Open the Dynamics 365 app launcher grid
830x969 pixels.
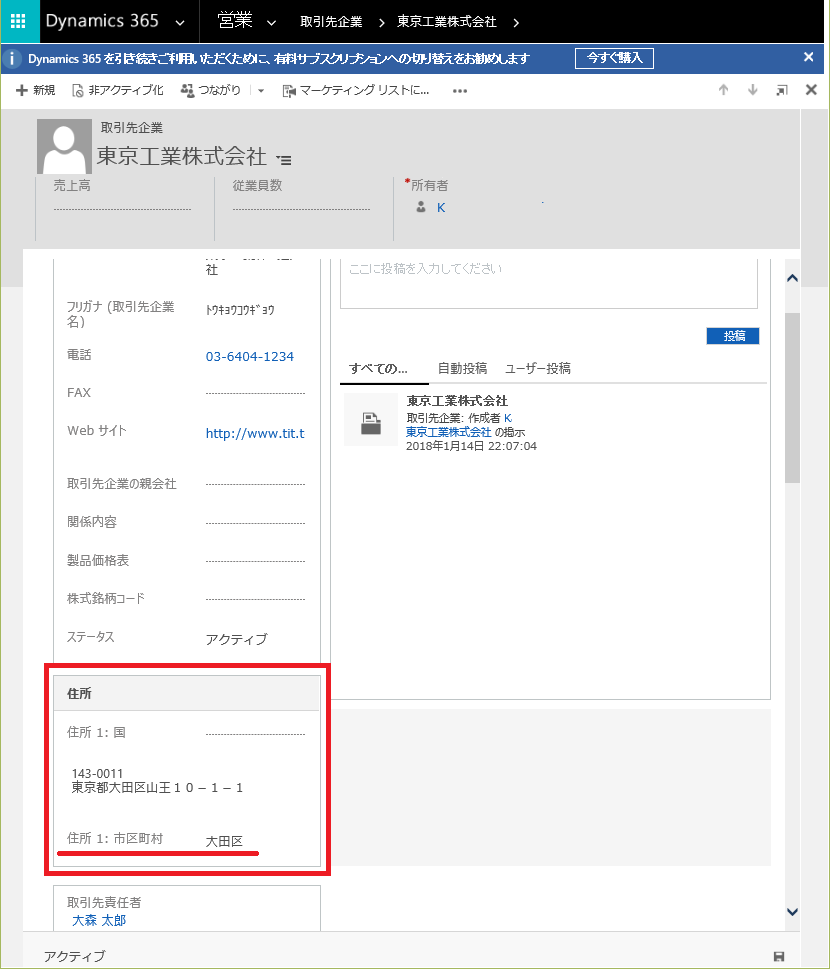(x=19, y=21)
